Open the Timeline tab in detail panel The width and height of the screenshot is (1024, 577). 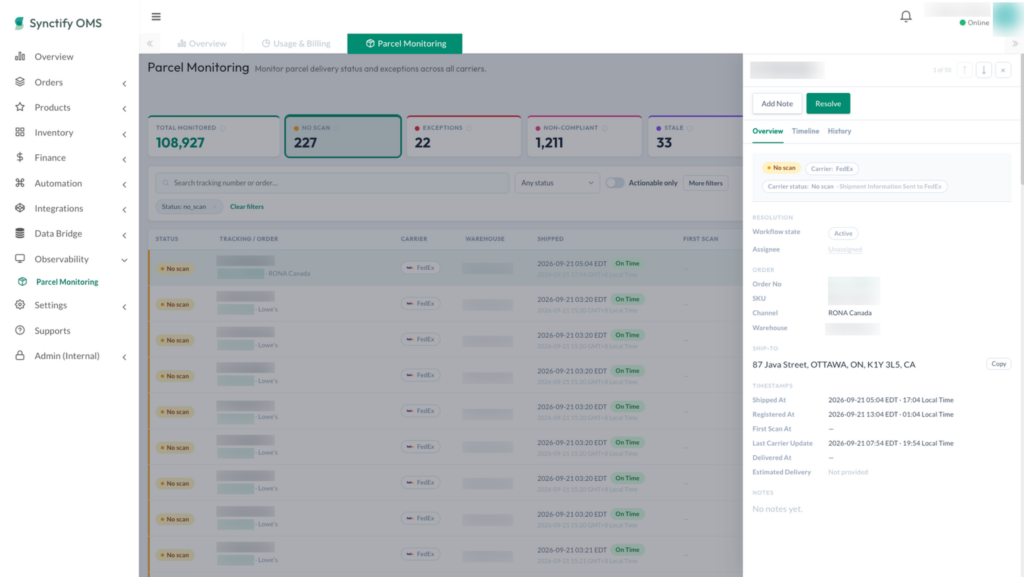click(805, 131)
